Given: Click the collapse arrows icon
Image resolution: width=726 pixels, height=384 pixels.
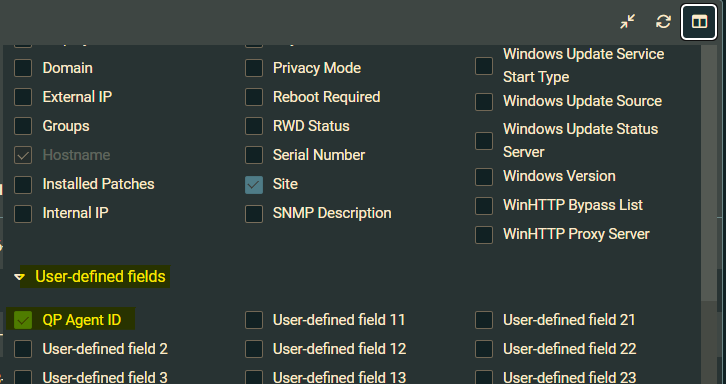Looking at the screenshot, I should point(628,21).
